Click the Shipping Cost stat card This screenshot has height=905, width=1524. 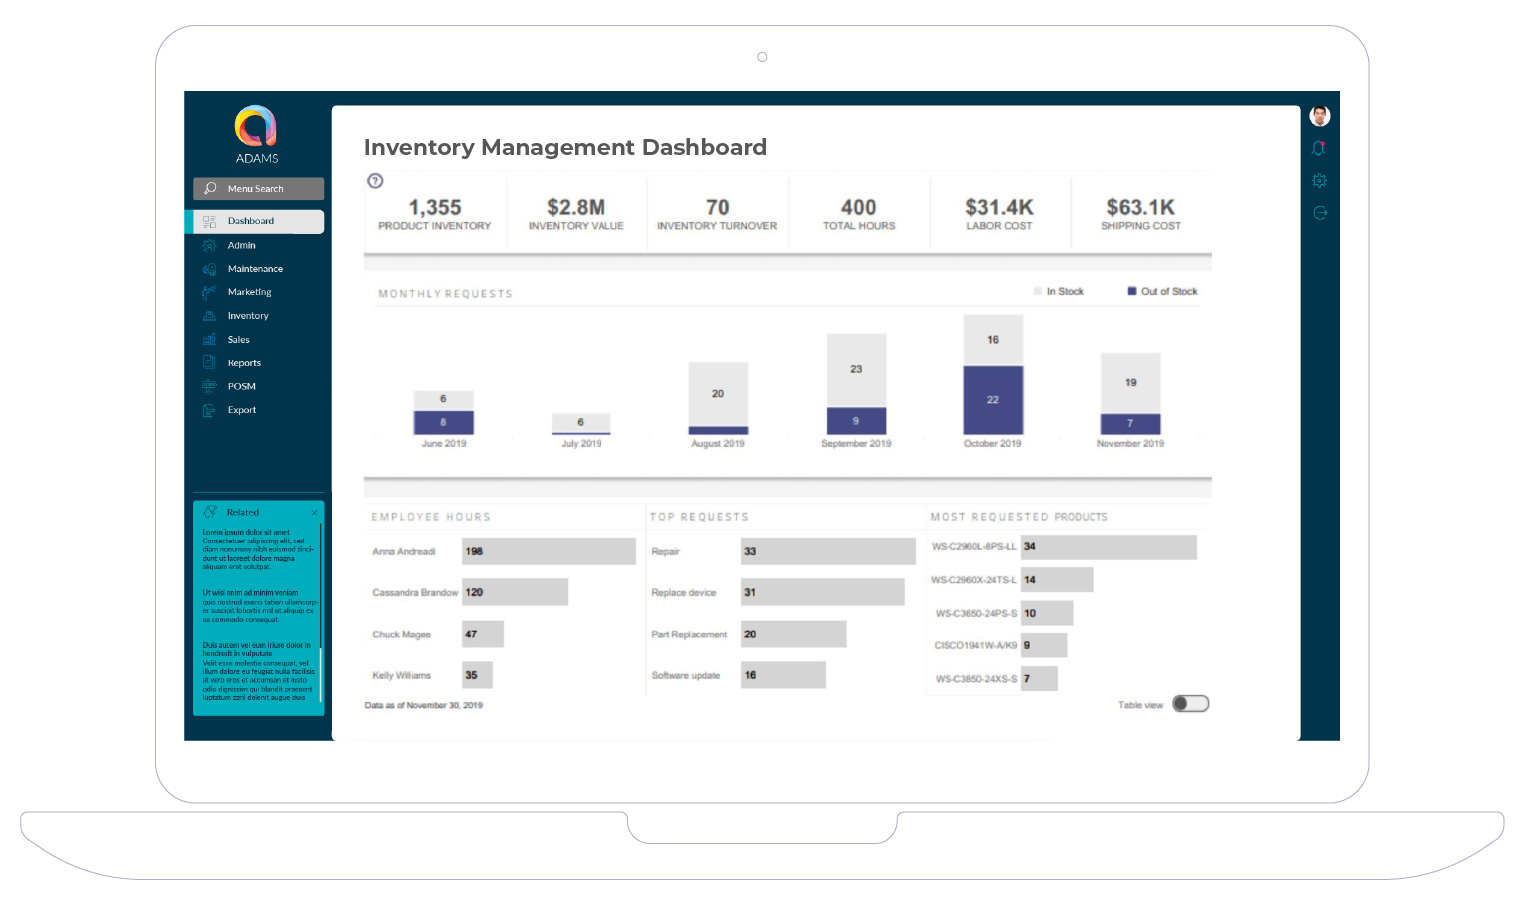pyautogui.click(x=1140, y=214)
